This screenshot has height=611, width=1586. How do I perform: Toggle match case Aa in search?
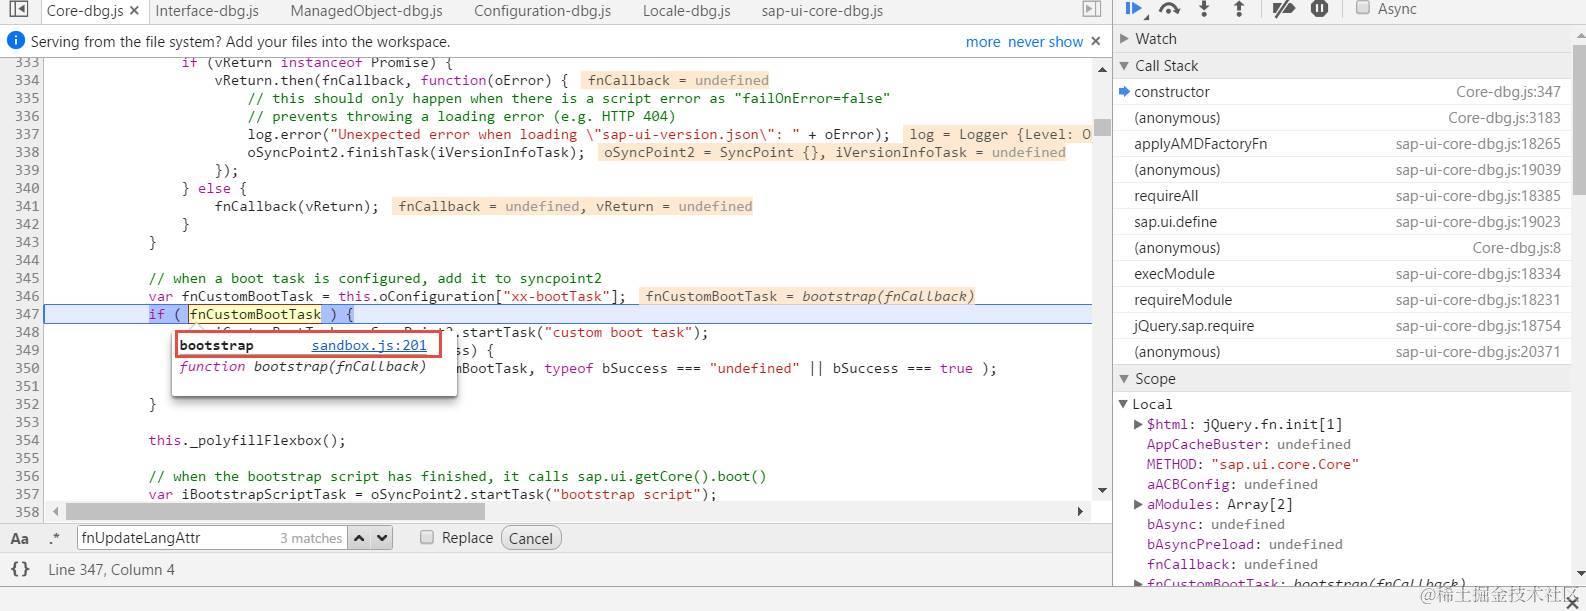point(19,538)
